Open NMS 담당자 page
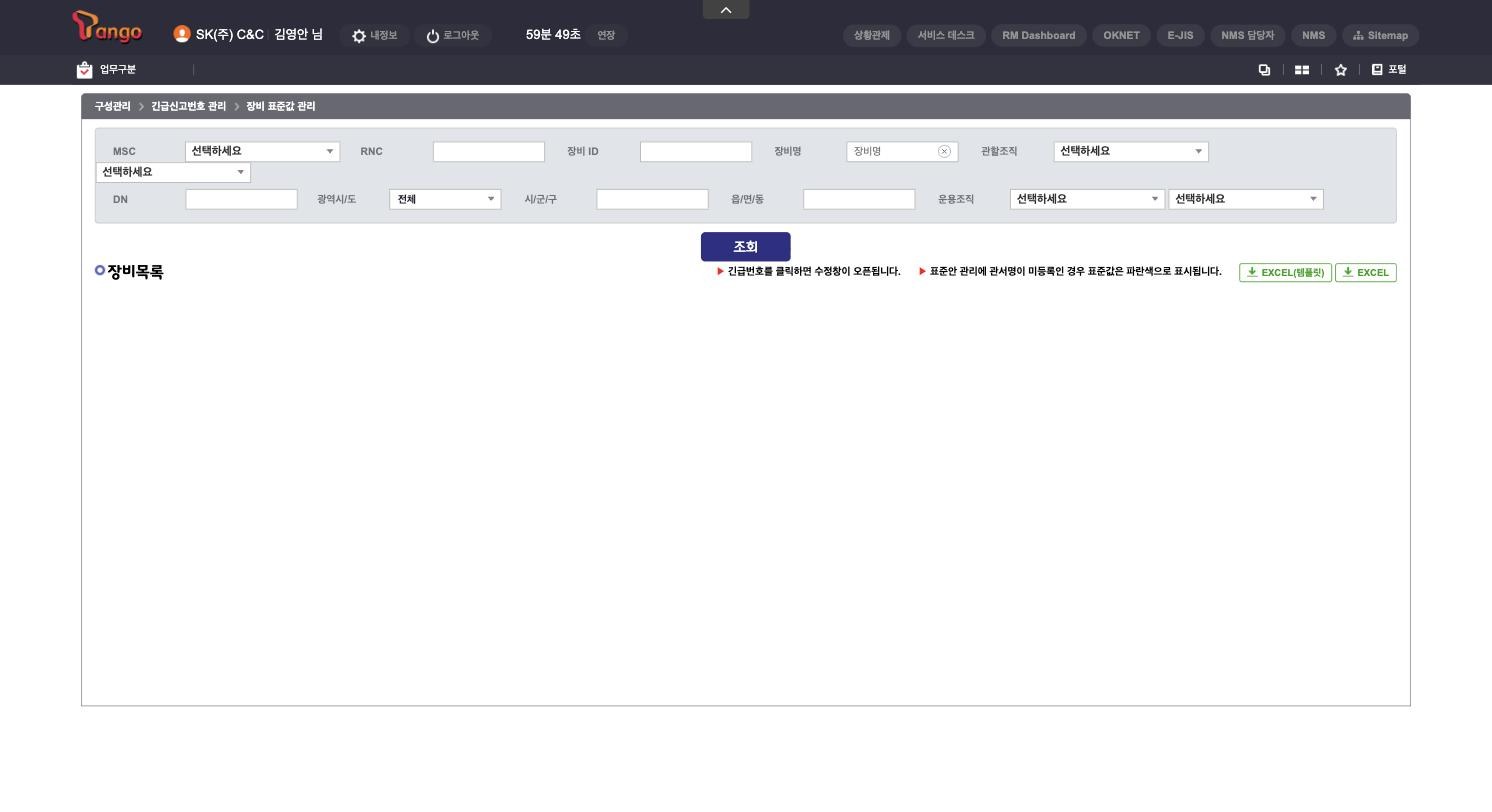This screenshot has height=812, width=1492. click(1248, 35)
